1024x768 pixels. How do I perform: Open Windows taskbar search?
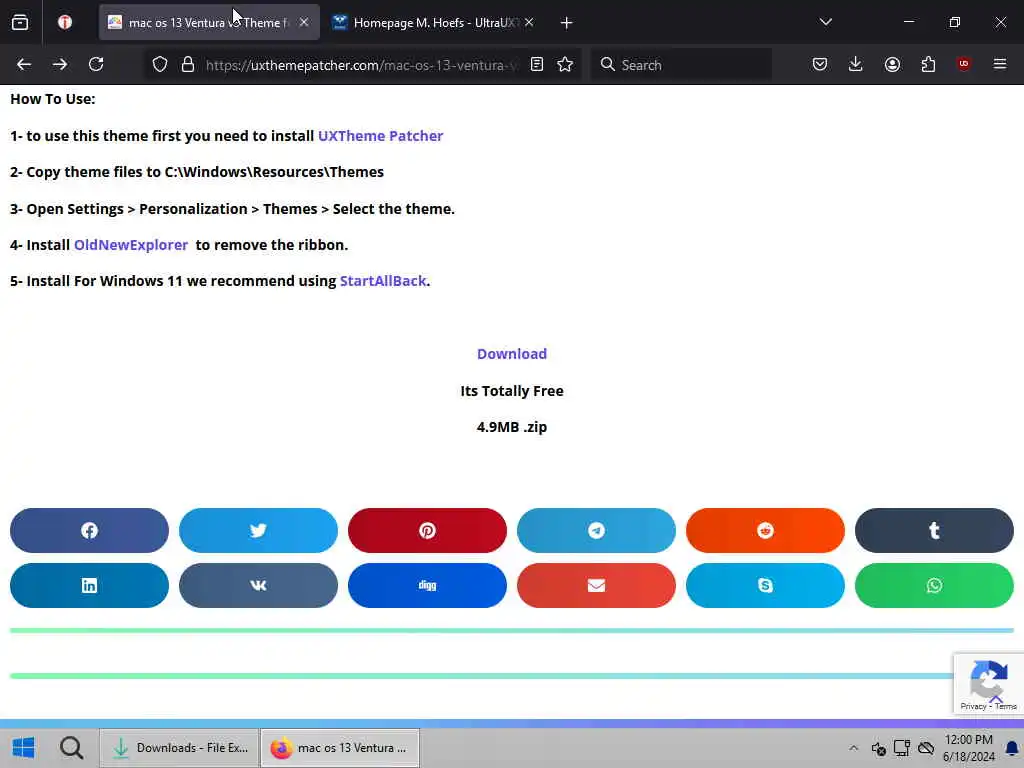click(71, 748)
